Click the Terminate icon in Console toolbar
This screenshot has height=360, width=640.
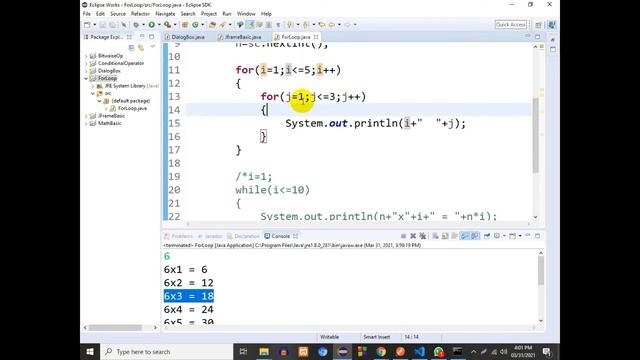[x=403, y=236]
